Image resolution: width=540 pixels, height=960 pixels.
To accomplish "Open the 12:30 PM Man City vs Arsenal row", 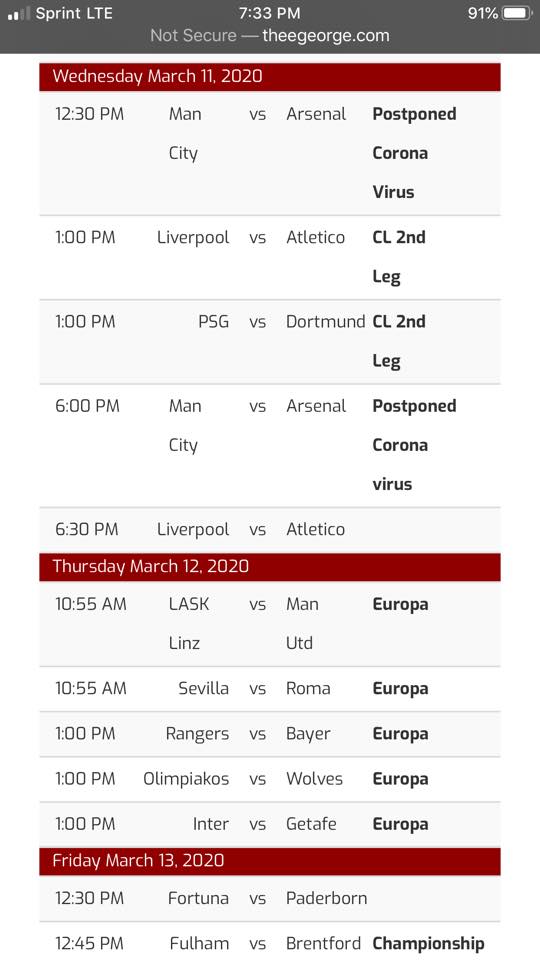I will tap(270, 153).
